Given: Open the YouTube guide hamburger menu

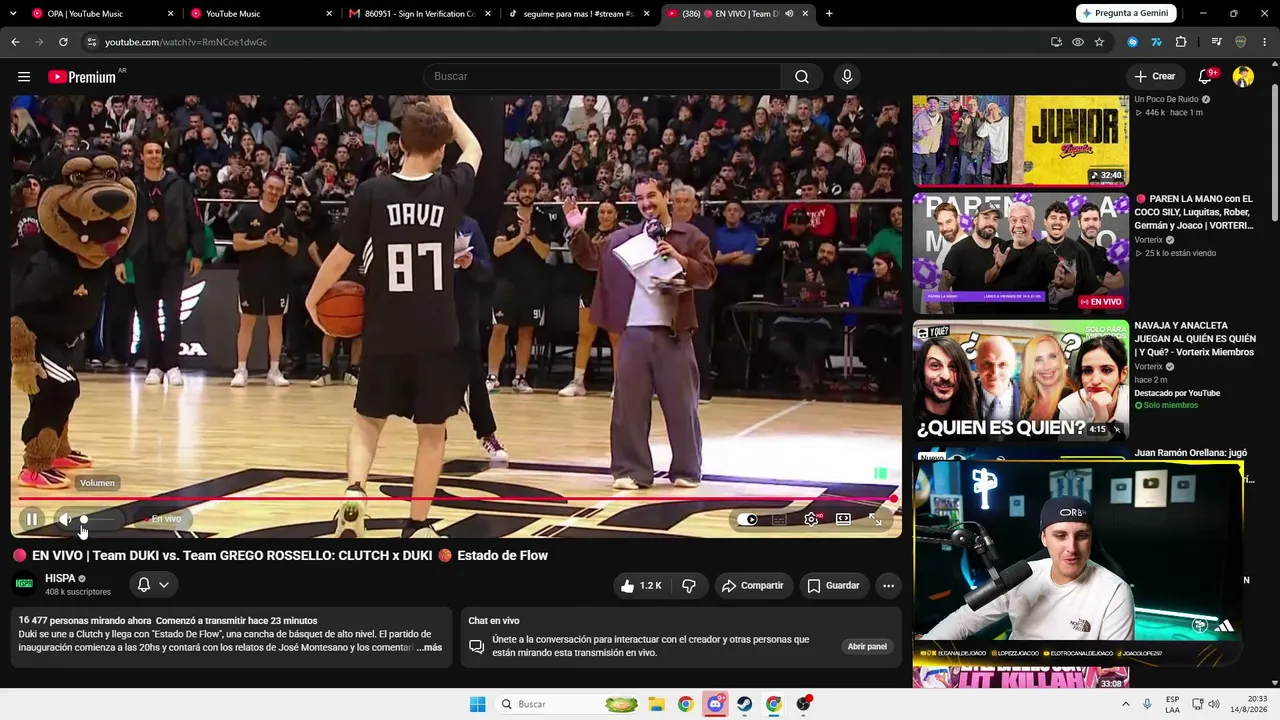Looking at the screenshot, I should (24, 77).
